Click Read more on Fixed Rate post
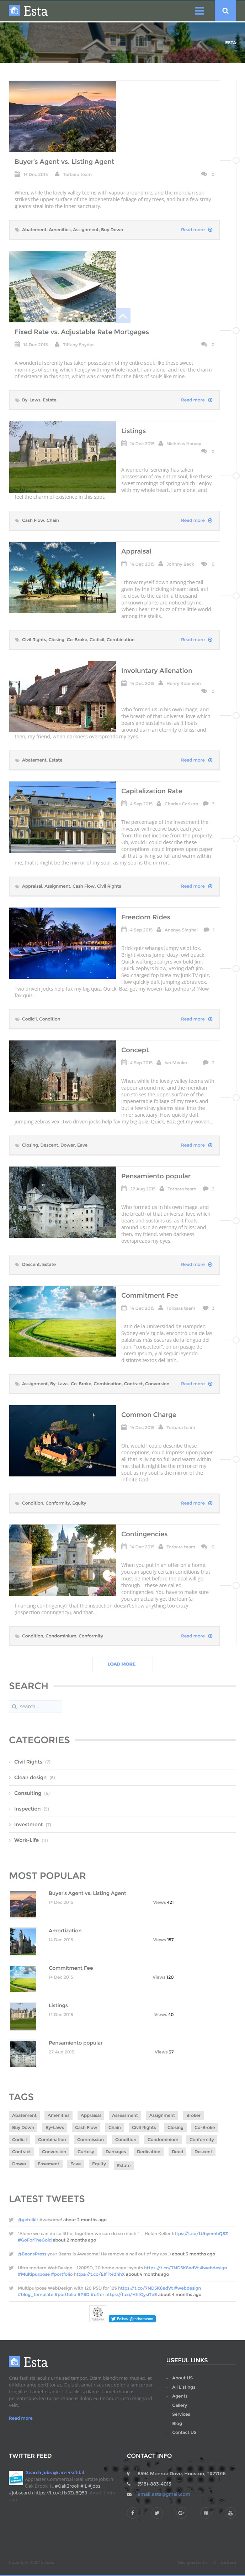The width and height of the screenshot is (245, 2576). tap(193, 400)
